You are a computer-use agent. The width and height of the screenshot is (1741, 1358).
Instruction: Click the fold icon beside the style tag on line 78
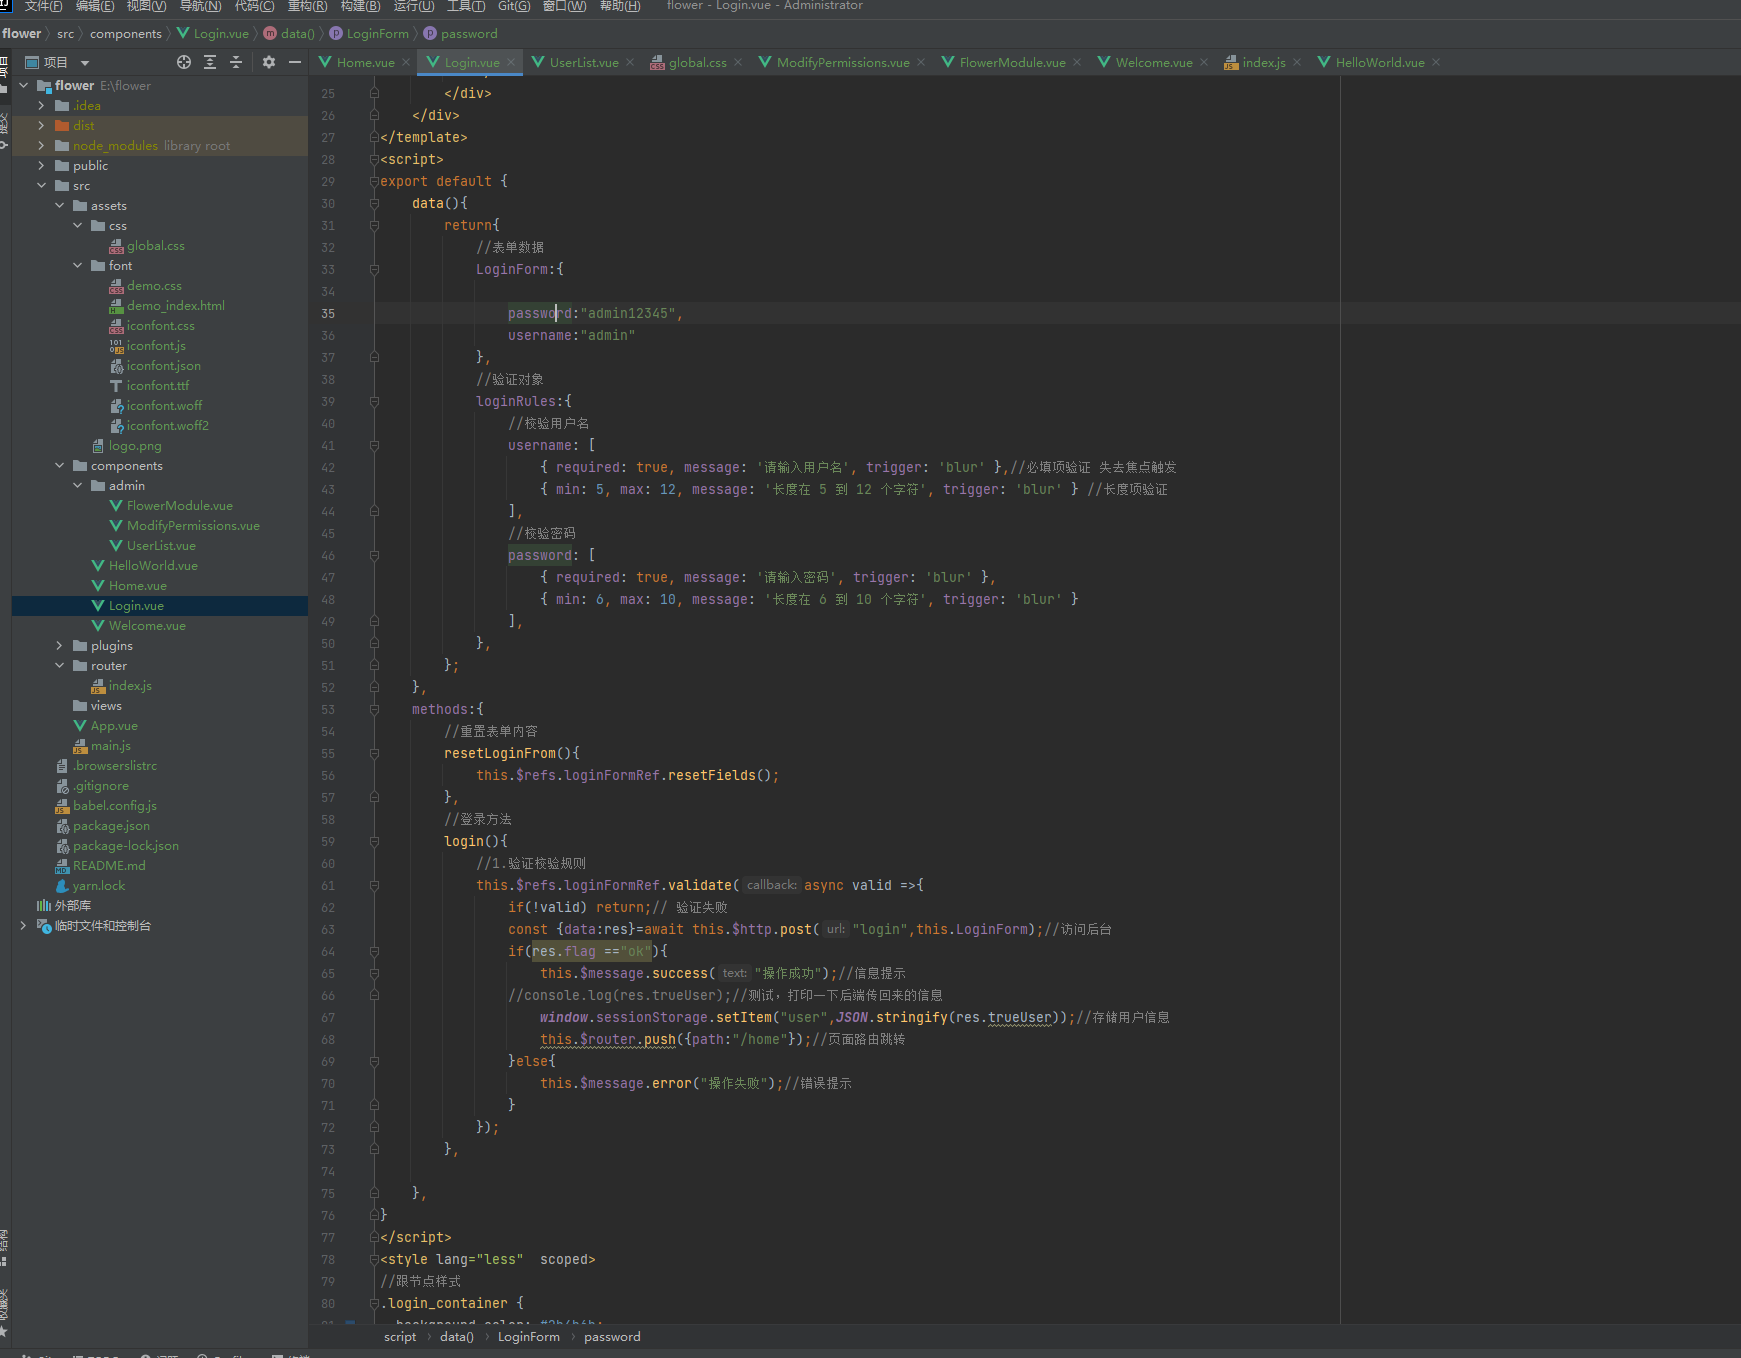(x=374, y=1259)
